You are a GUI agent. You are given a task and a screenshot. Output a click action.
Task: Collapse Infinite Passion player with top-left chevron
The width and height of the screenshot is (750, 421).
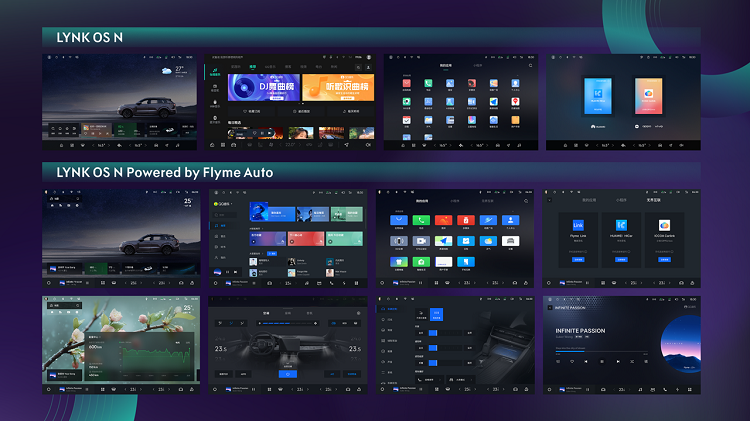pyautogui.click(x=550, y=308)
